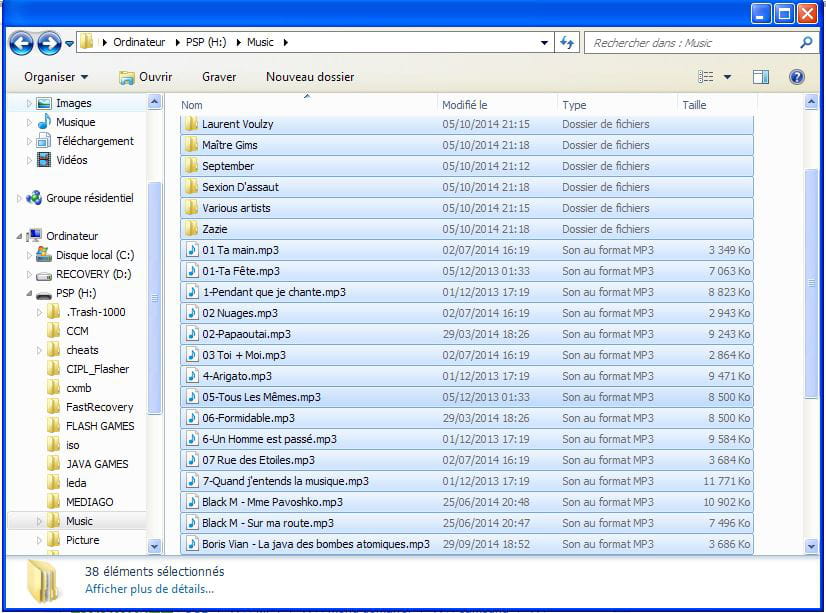Click the 'Disque local (C:)' drive icon

[x=44, y=255]
